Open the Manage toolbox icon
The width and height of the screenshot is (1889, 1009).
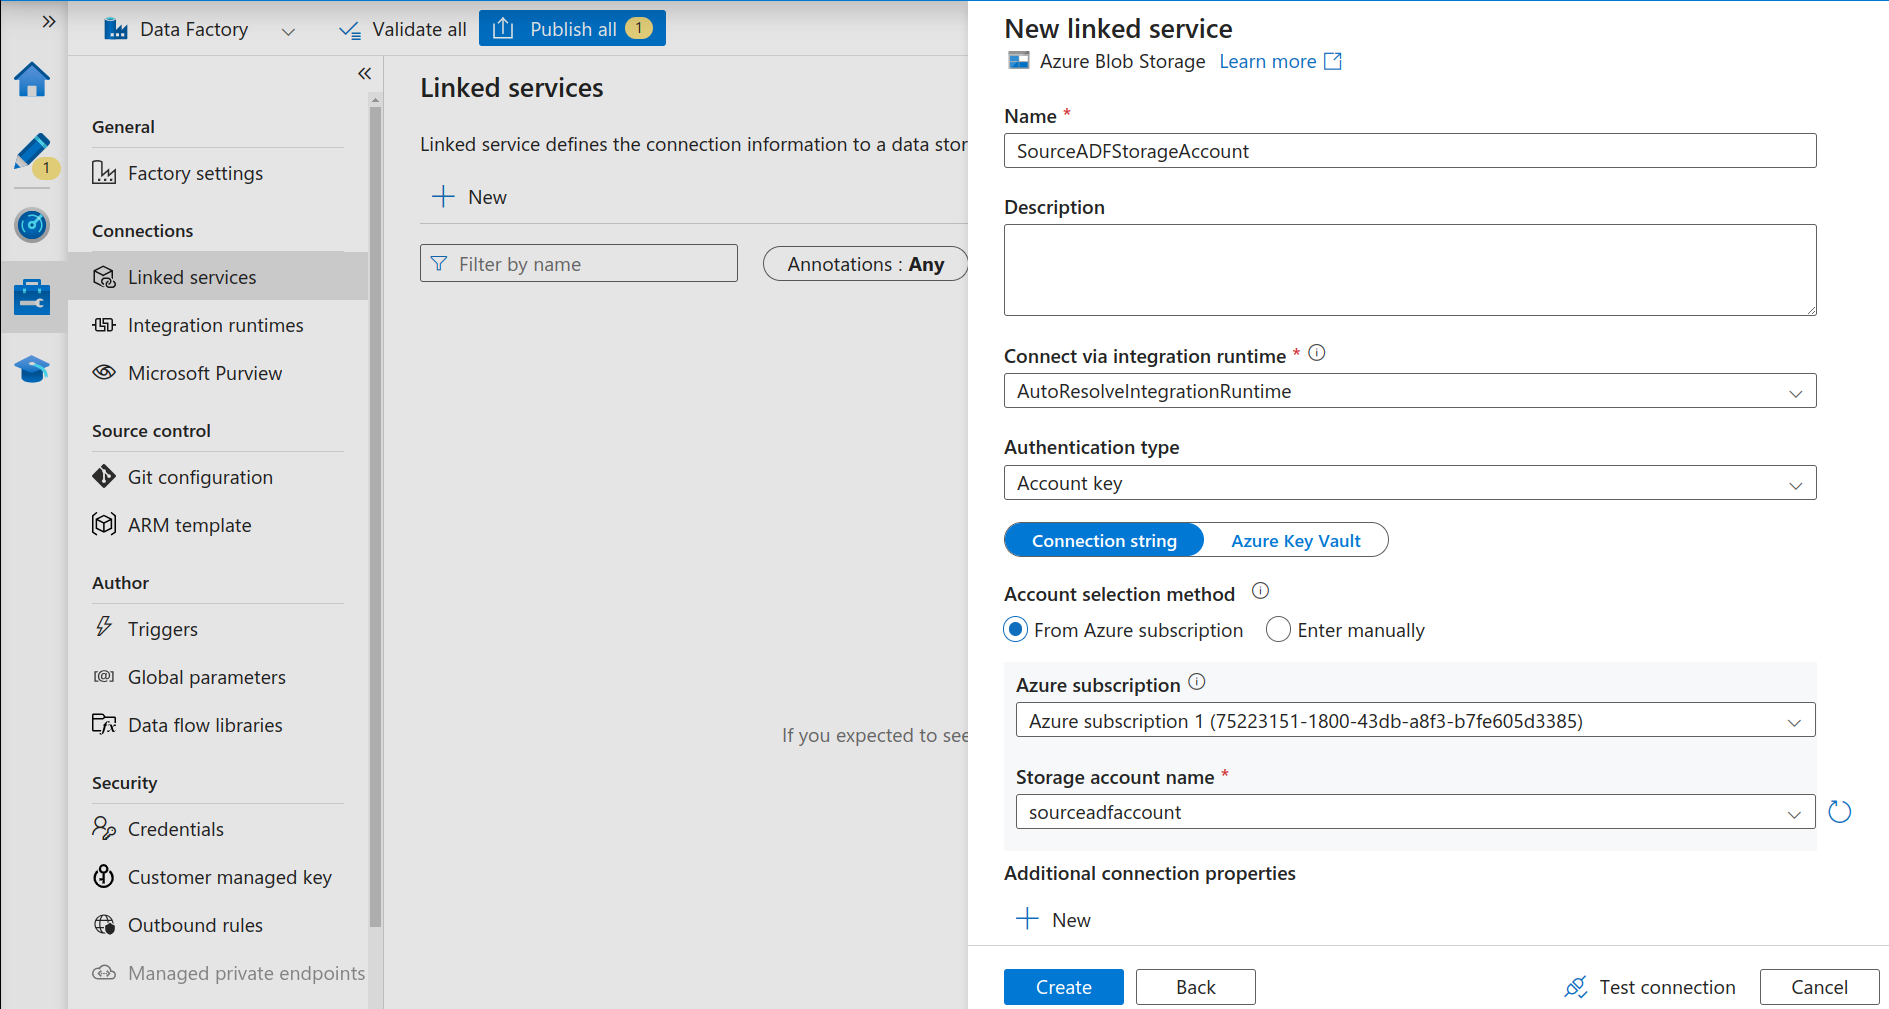32,297
